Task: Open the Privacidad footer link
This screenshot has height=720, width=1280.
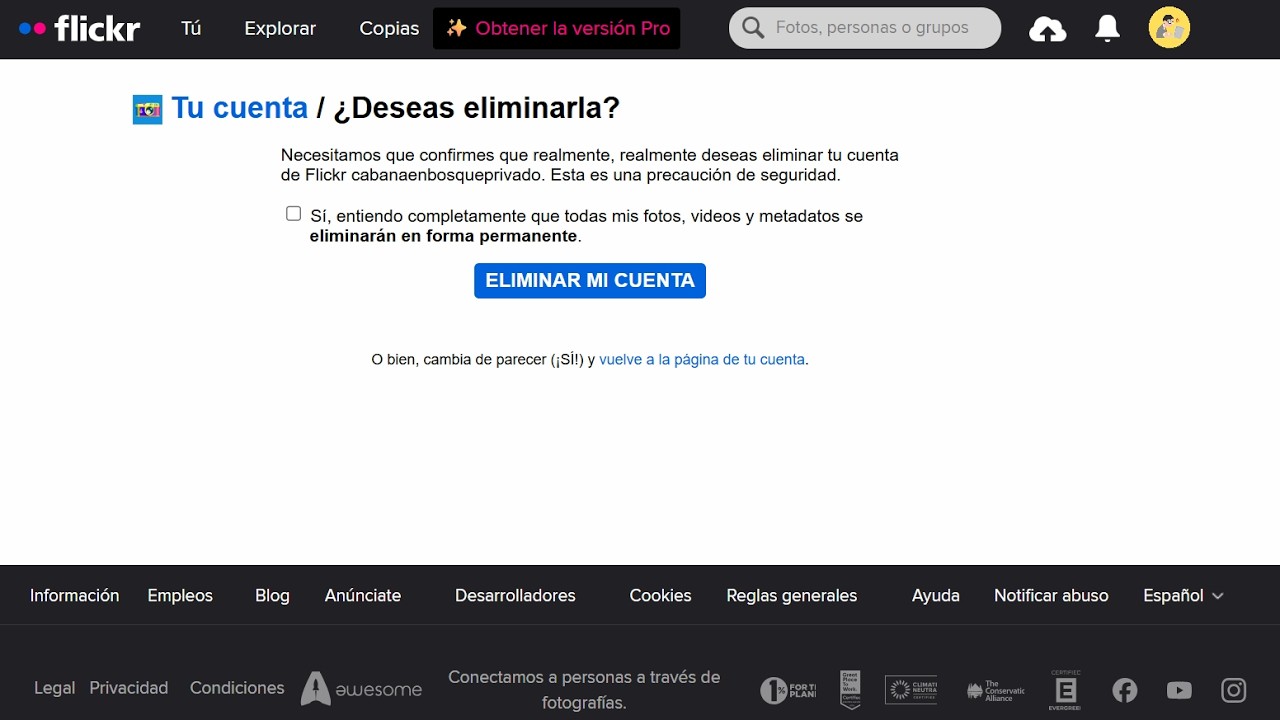Action: point(129,688)
